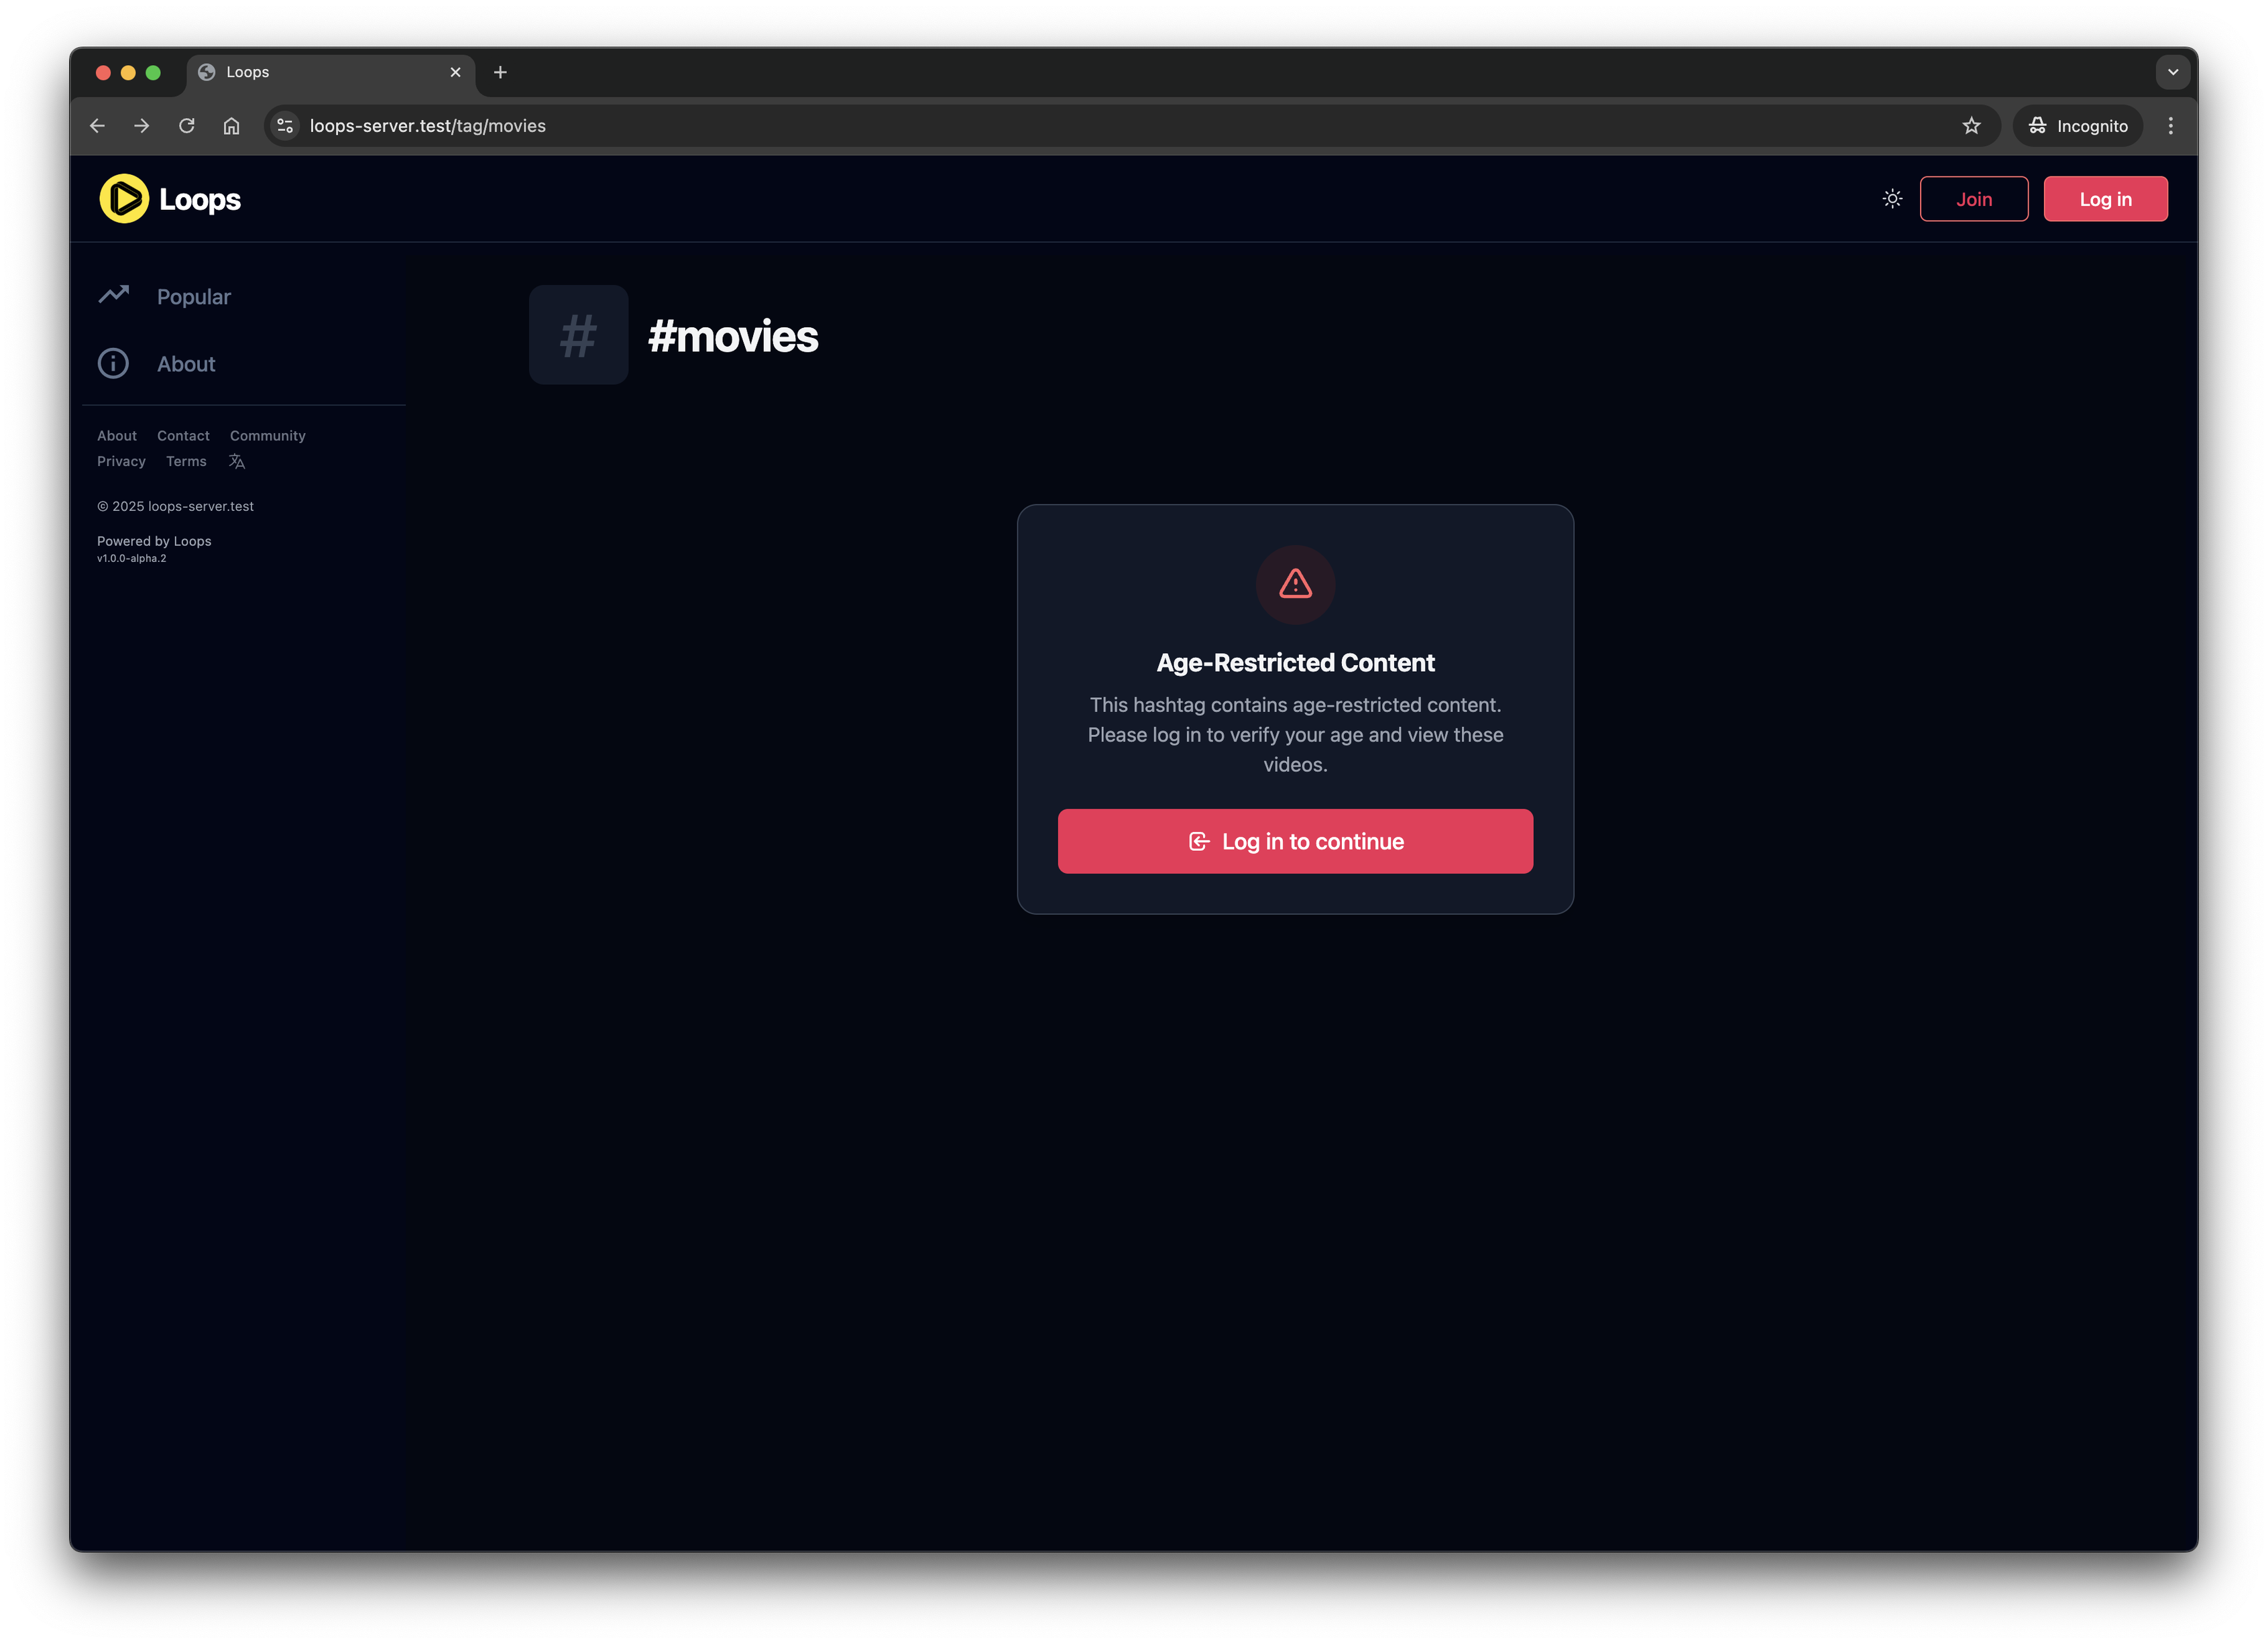The image size is (2268, 1644).
Task: Click the hashtag symbol tile
Action: point(578,335)
